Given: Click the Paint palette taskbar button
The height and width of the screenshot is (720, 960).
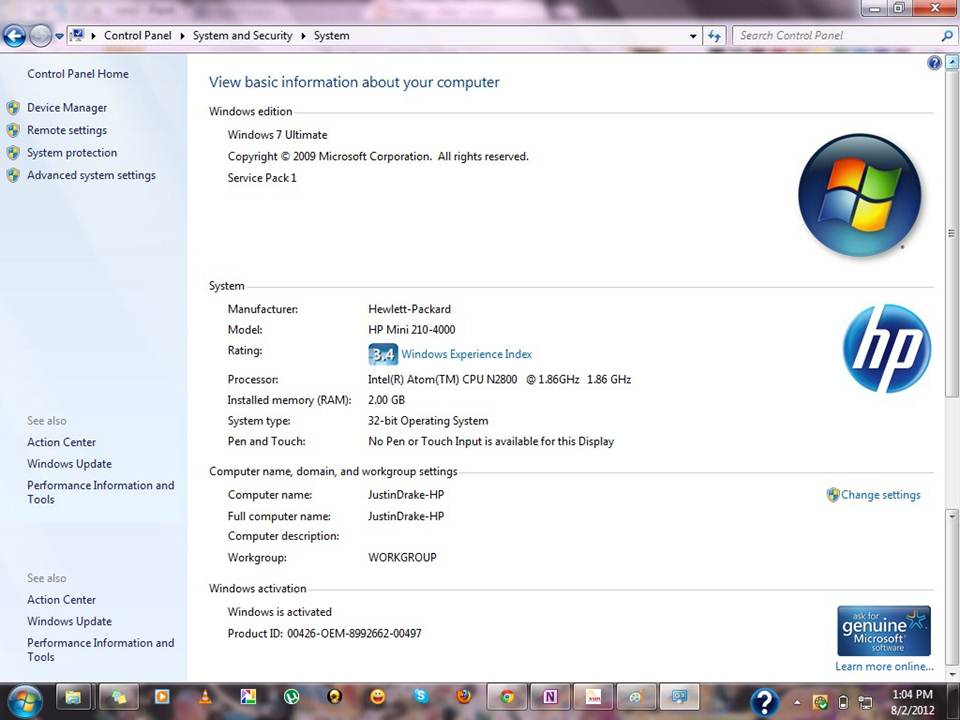Looking at the screenshot, I should pyautogui.click(x=636, y=697).
